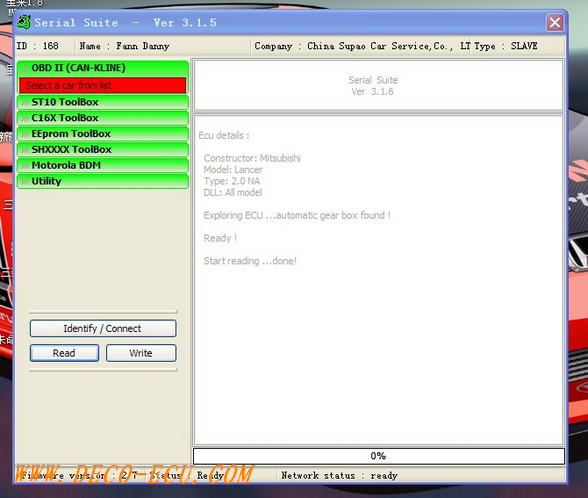588x498 pixels.
Task: Click the Identify / Connect button
Action: pos(103,328)
